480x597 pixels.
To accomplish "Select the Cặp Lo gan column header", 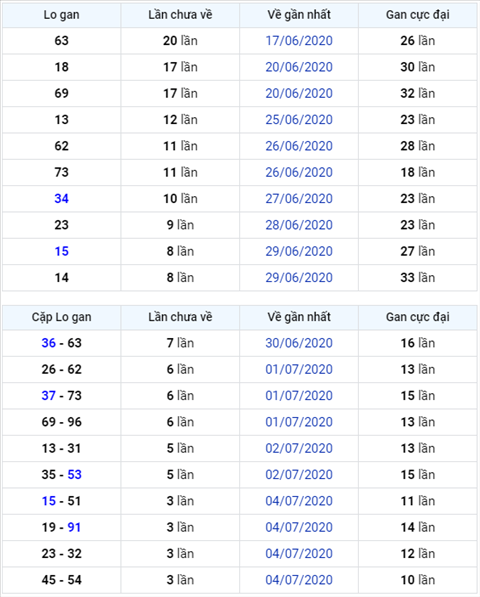I will tap(62, 317).
